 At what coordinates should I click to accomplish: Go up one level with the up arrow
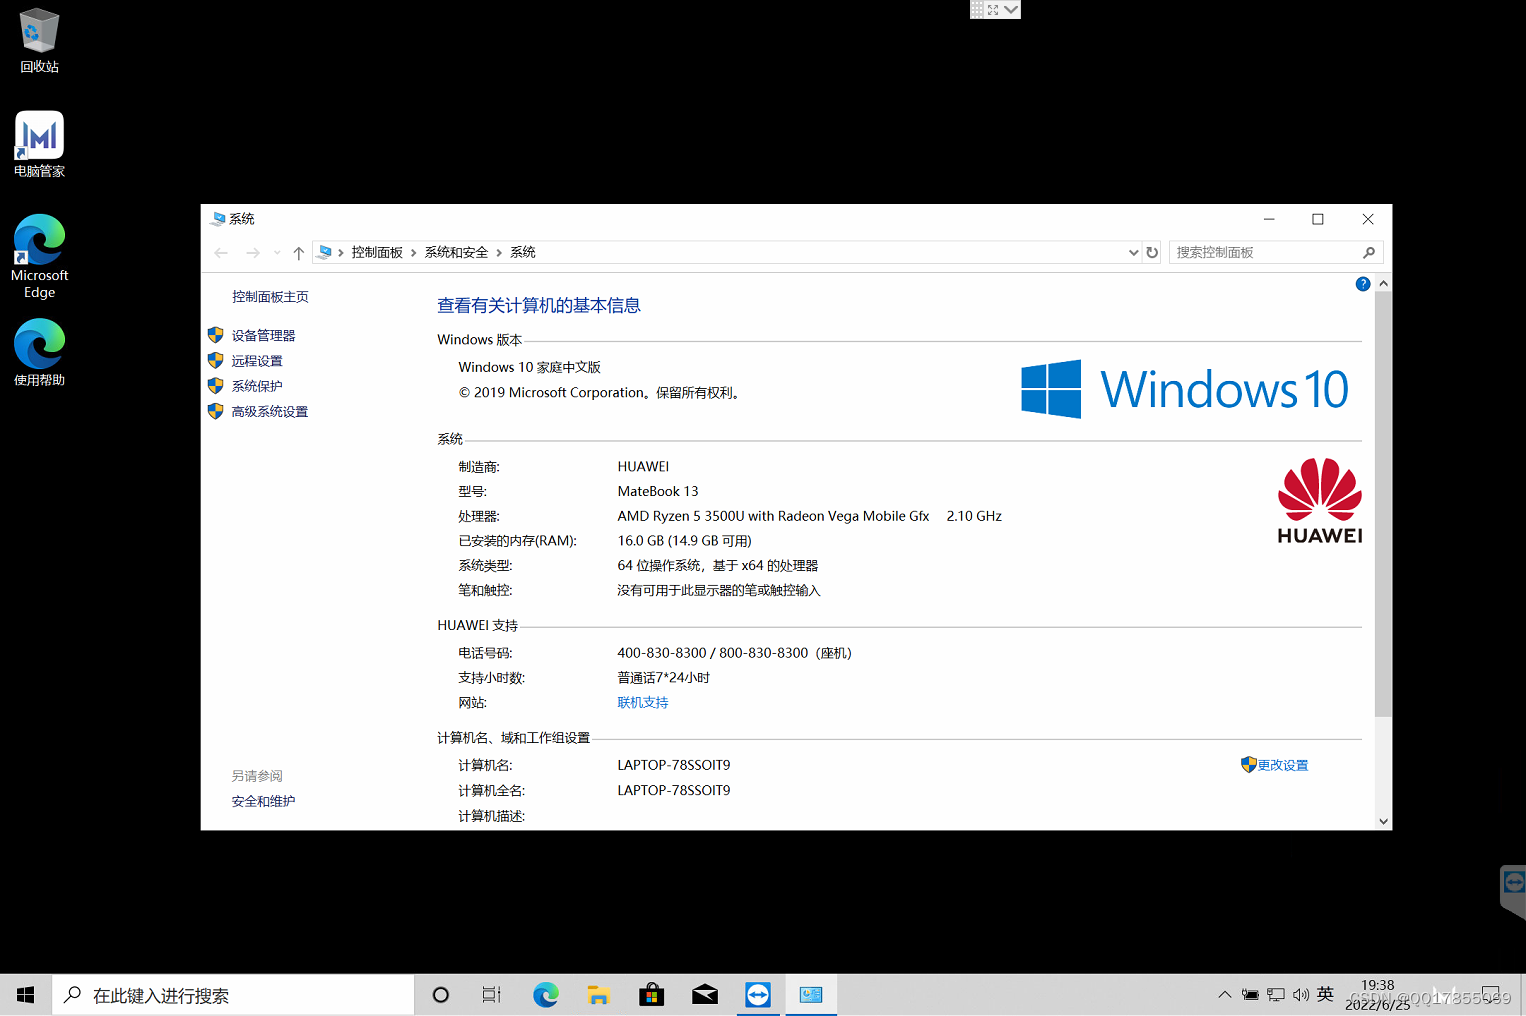(x=298, y=253)
